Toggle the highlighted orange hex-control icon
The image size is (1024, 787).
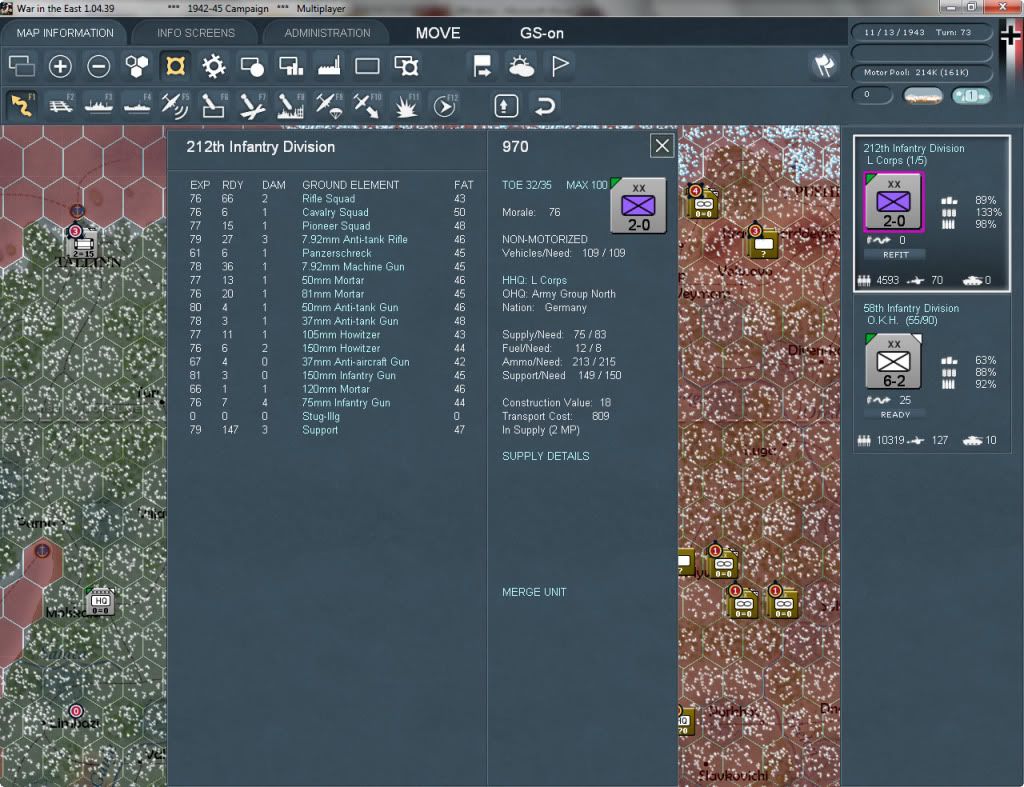pyautogui.click(x=176, y=66)
